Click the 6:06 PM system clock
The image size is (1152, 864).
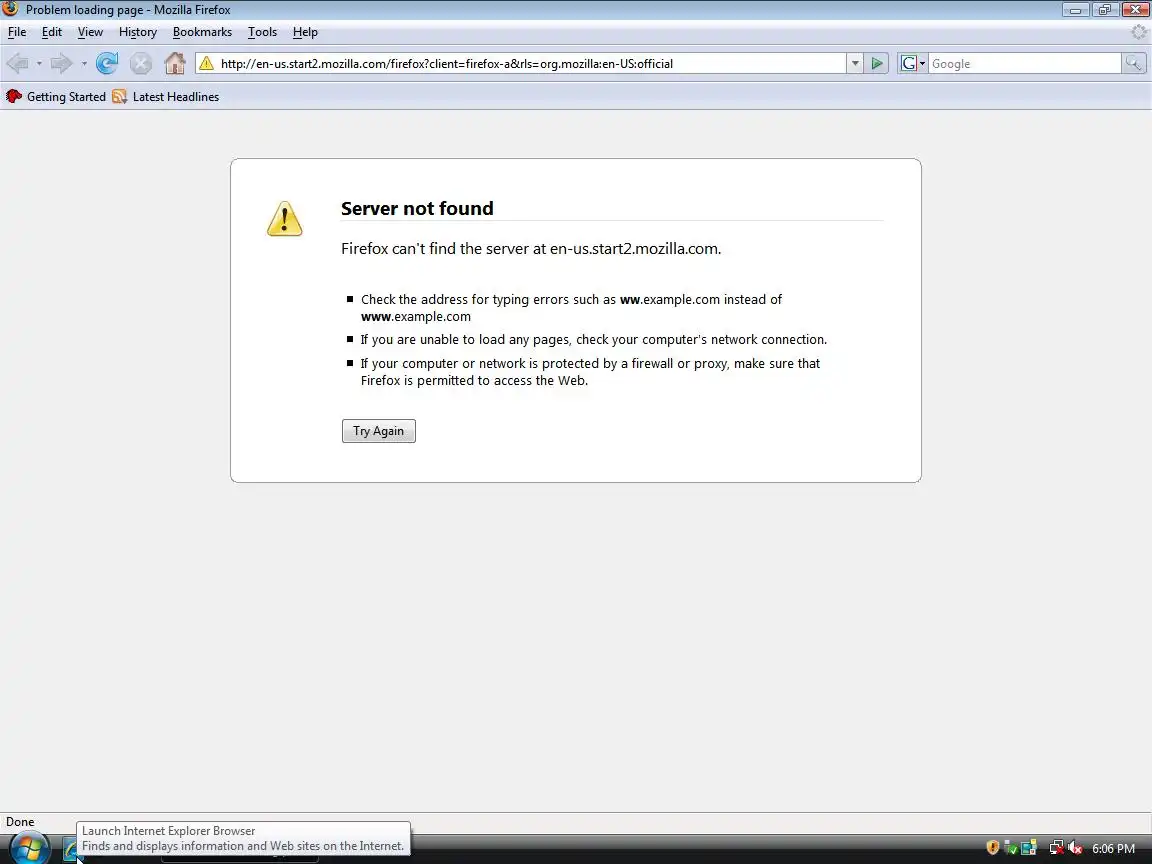1114,849
